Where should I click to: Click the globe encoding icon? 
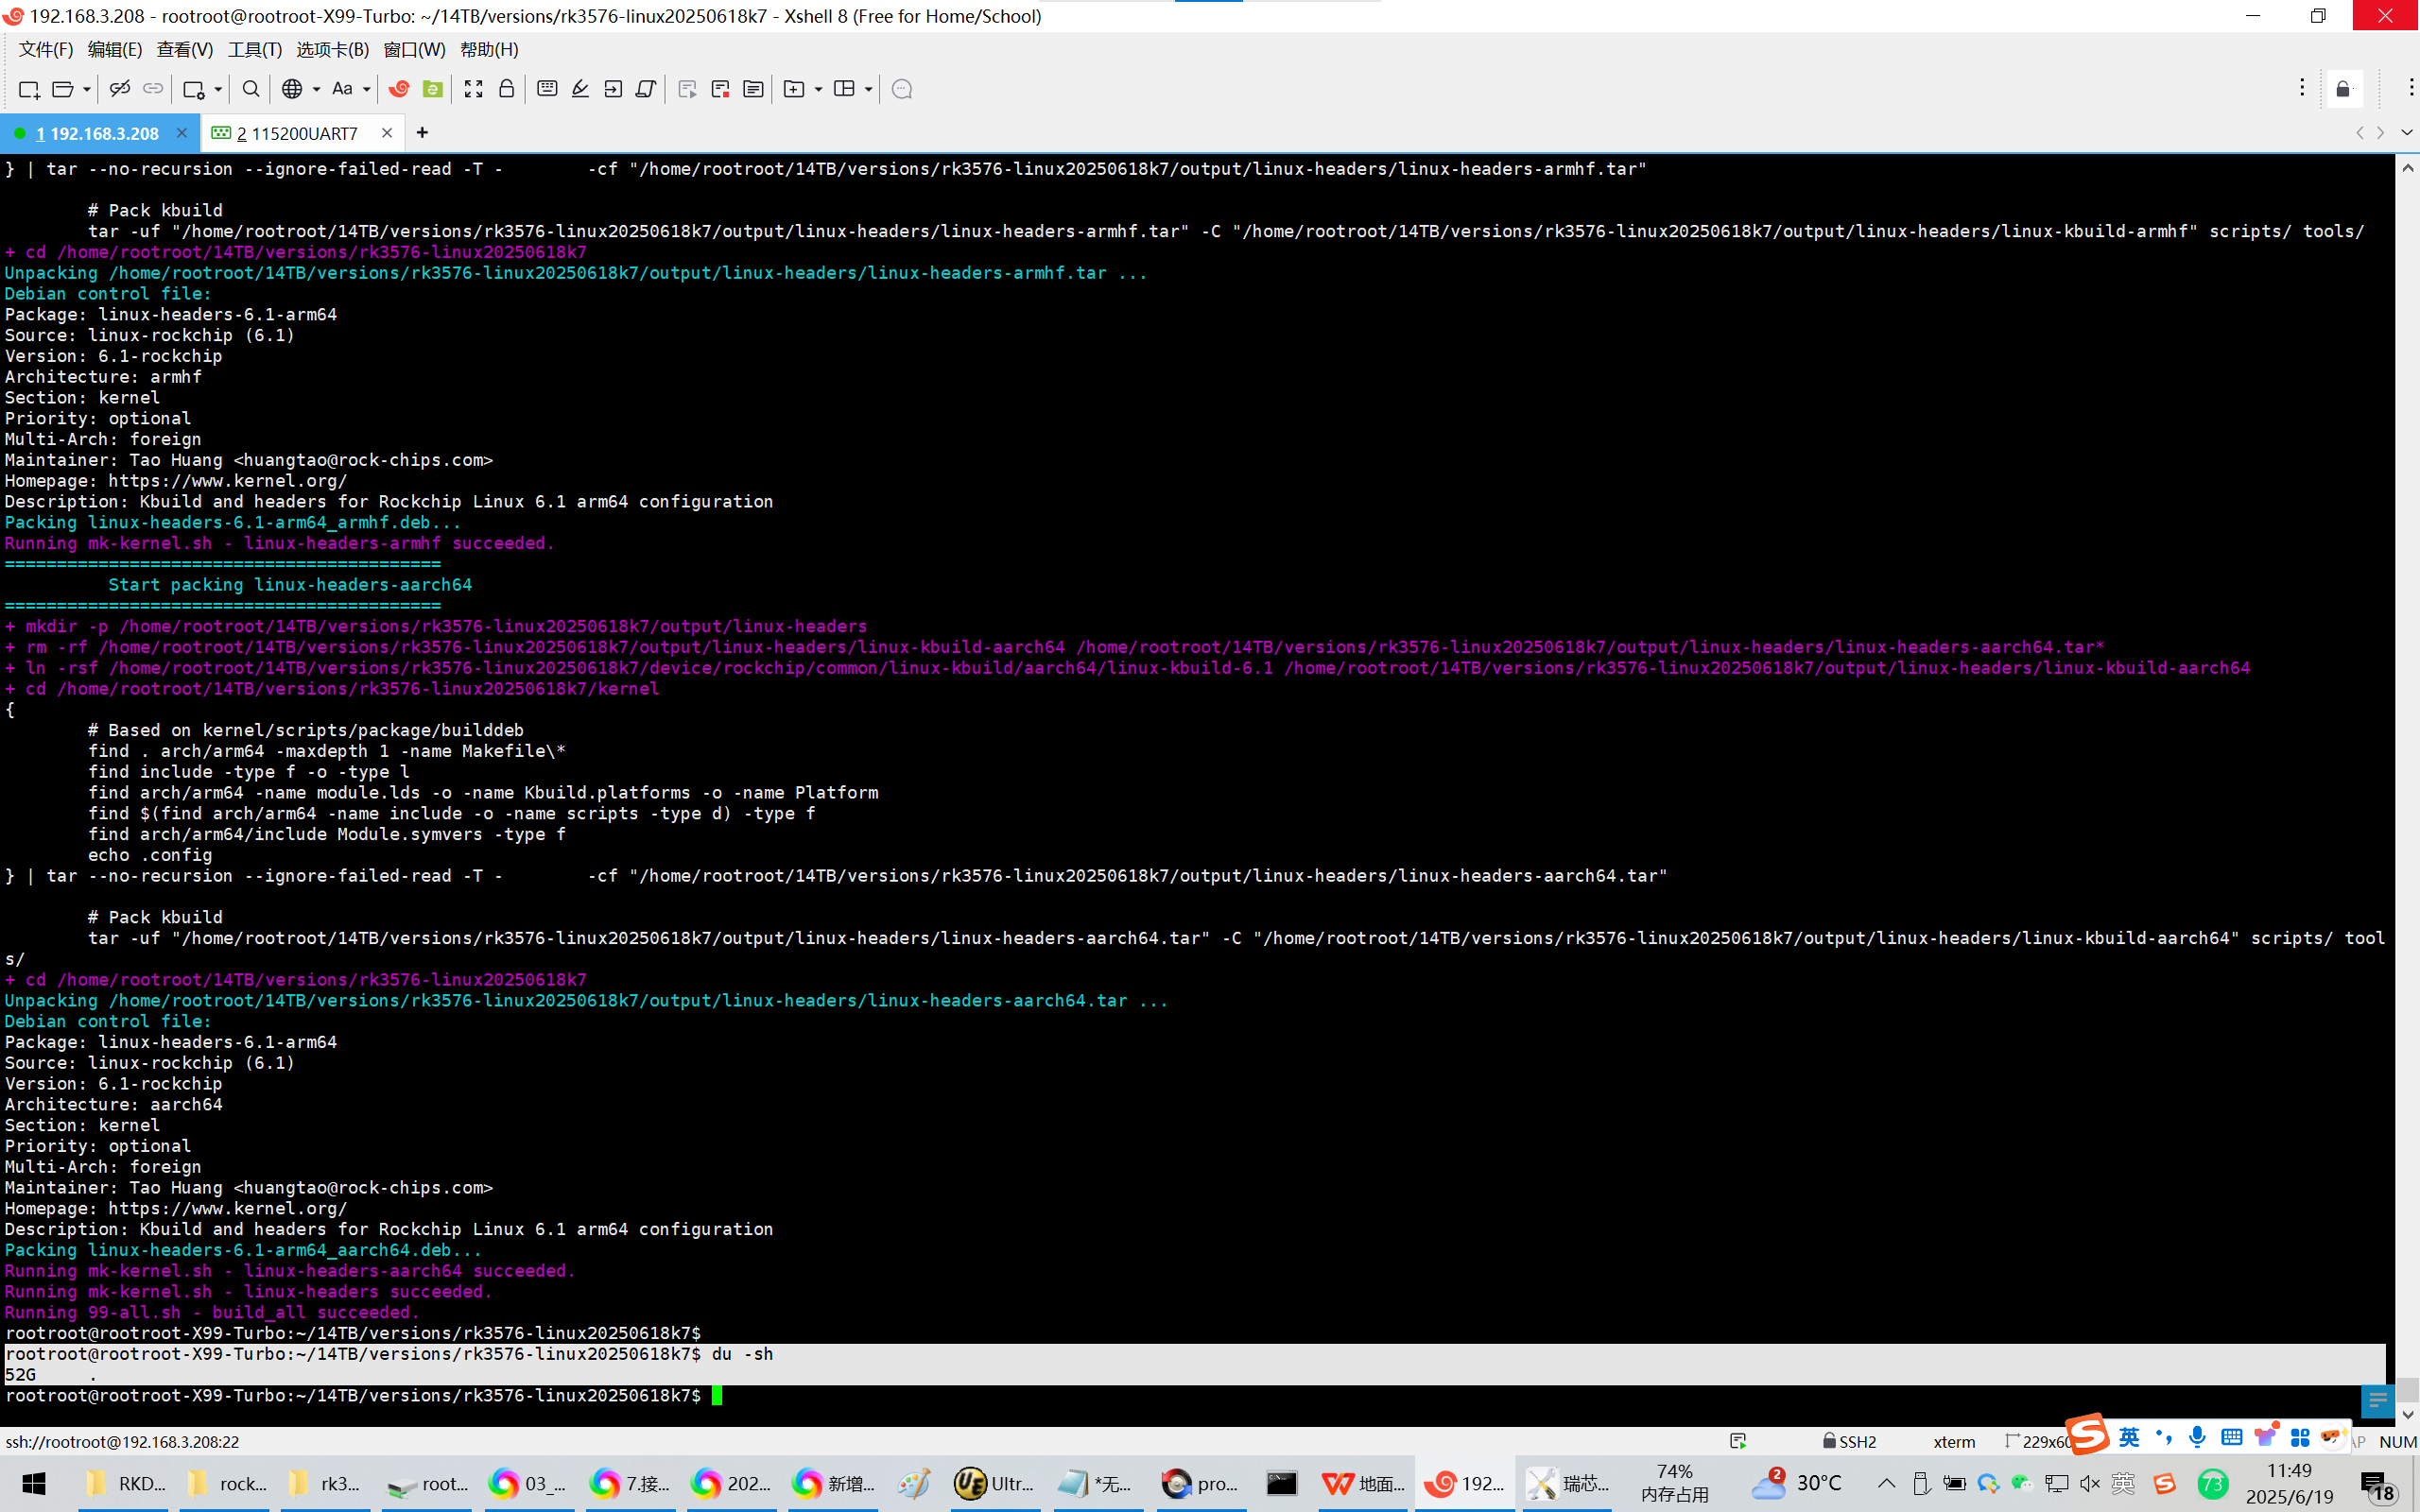click(x=292, y=90)
